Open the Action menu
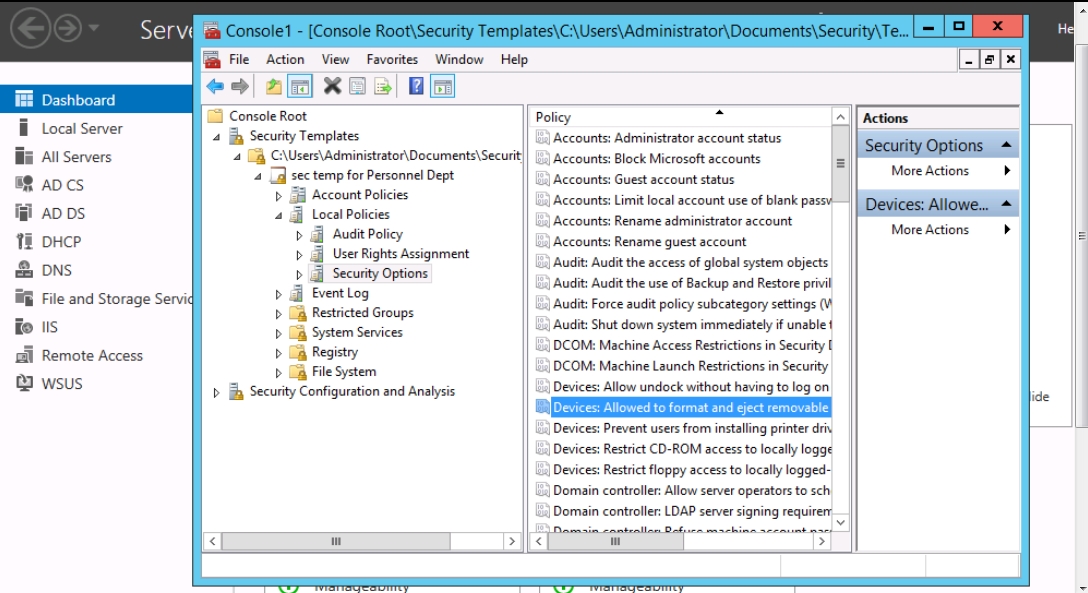This screenshot has width=1088, height=593. [x=285, y=60]
